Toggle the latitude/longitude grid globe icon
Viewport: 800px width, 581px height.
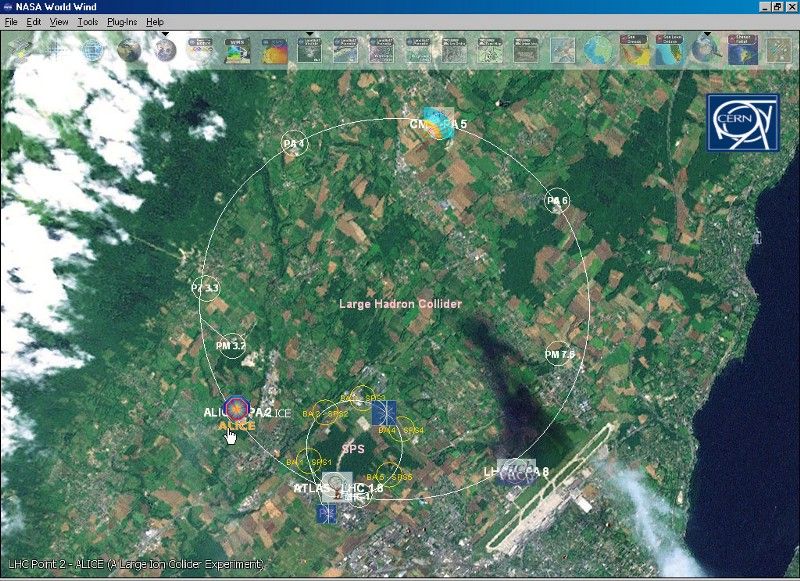(x=92, y=51)
